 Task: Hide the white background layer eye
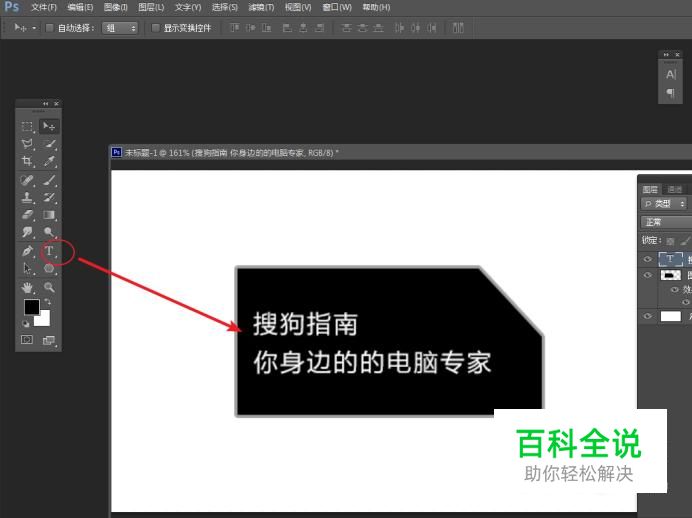[647, 316]
